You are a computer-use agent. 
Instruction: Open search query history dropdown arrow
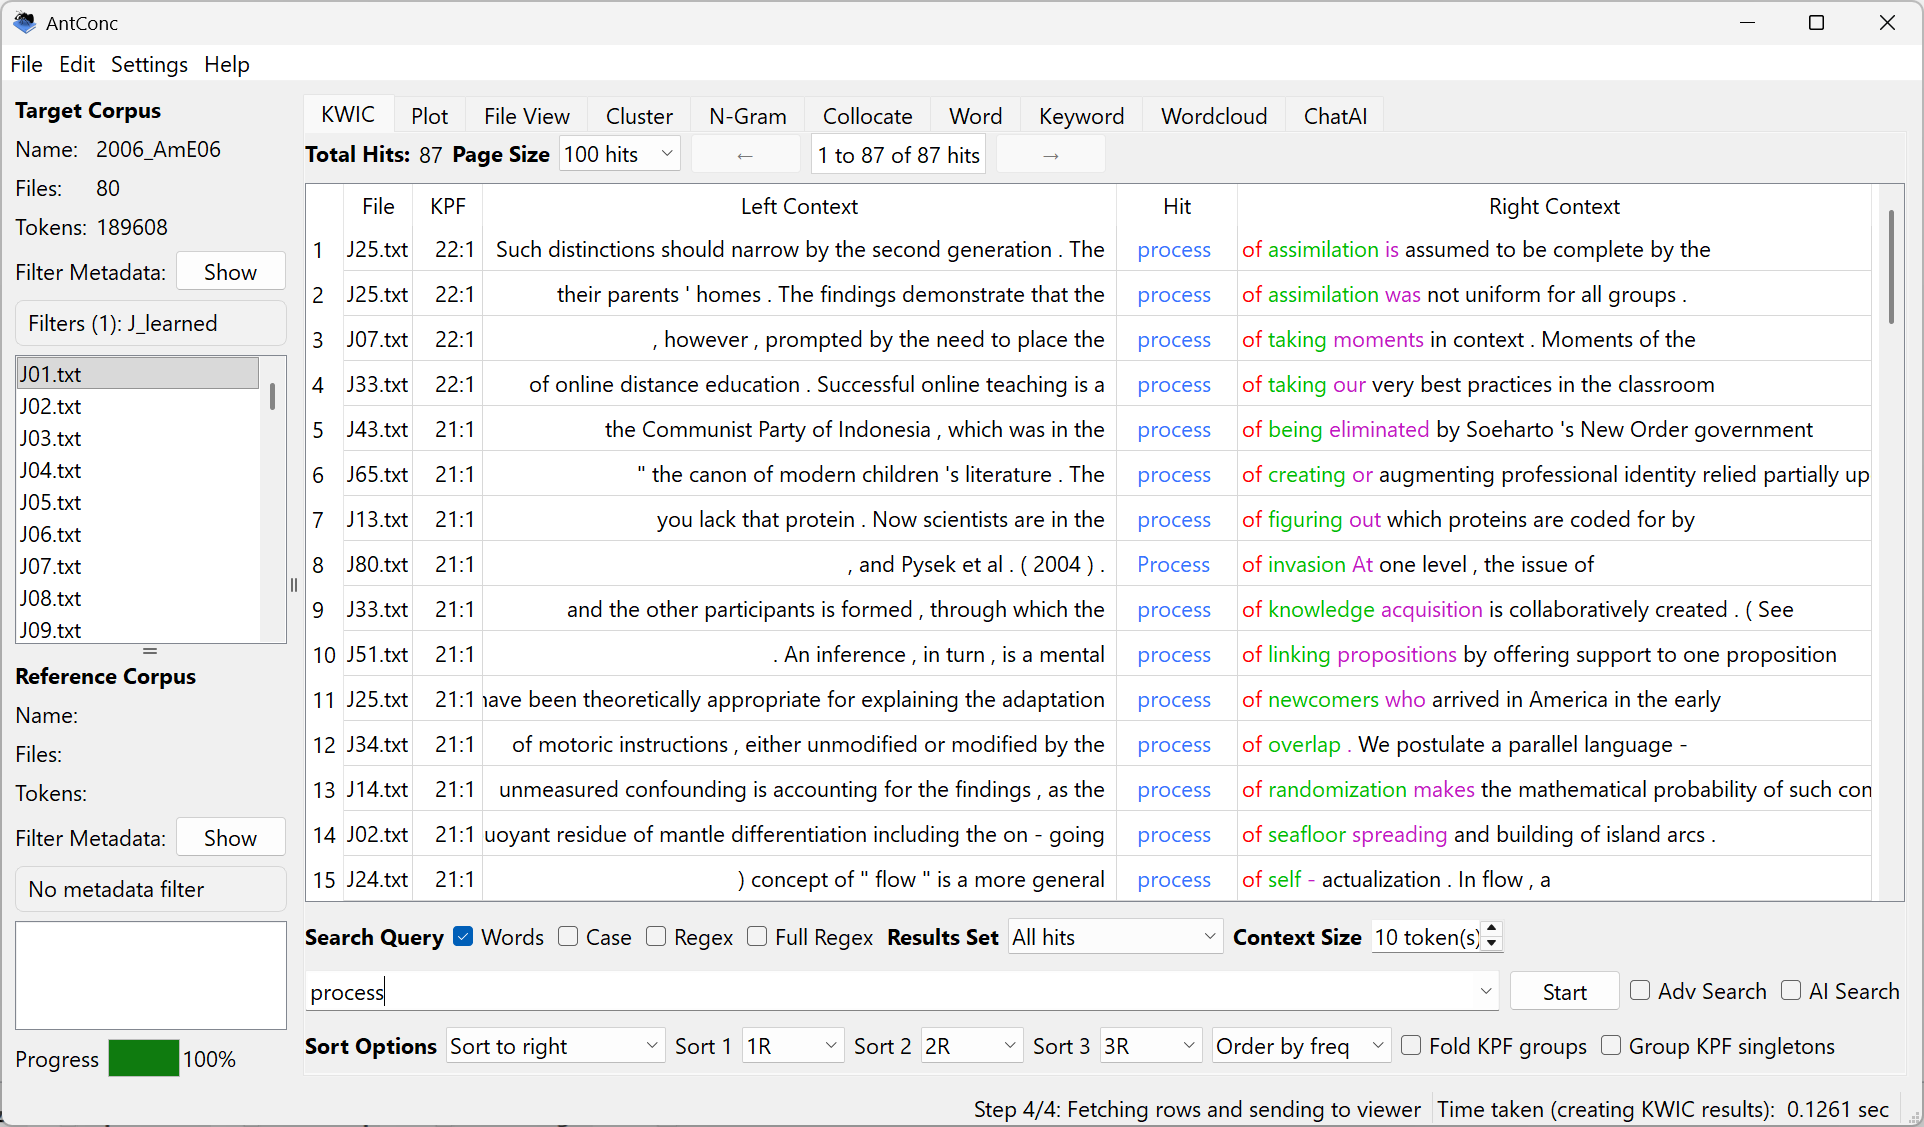[x=1486, y=991]
